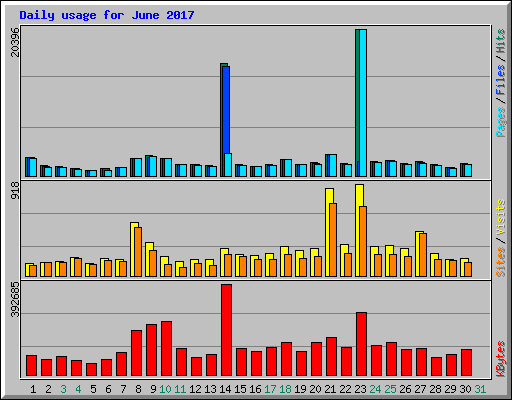Click day label 10 on x-axis
The image size is (512, 400).
click(x=165, y=389)
